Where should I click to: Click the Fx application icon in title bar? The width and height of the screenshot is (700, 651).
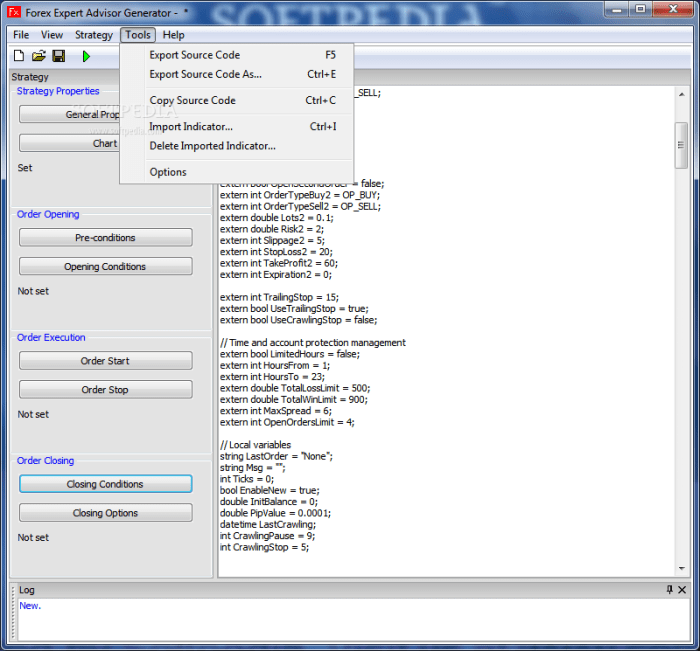pos(14,12)
